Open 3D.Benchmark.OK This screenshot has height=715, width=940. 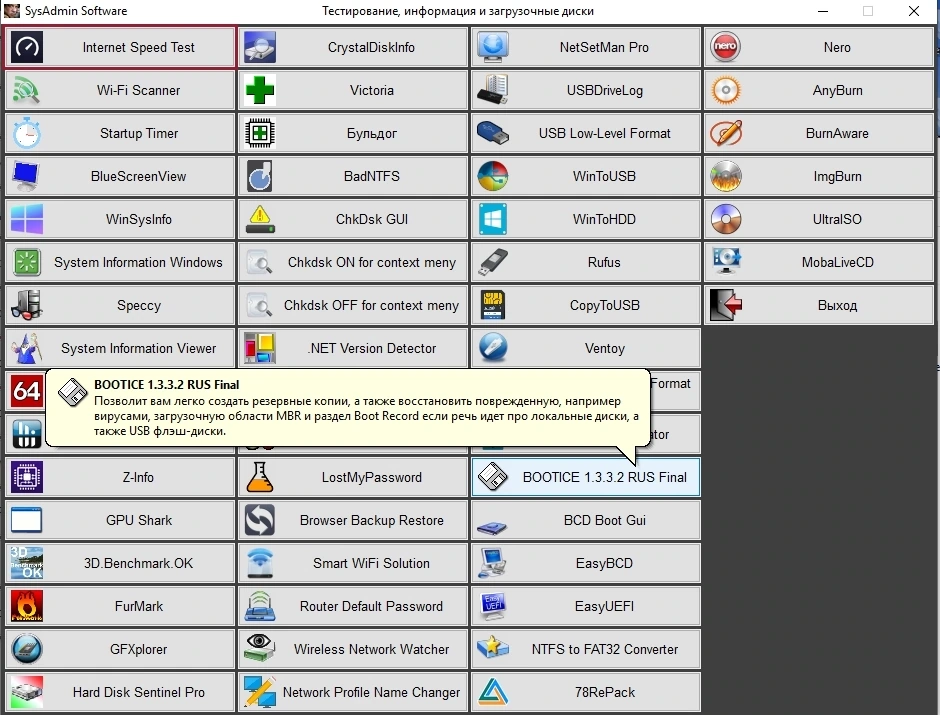120,563
